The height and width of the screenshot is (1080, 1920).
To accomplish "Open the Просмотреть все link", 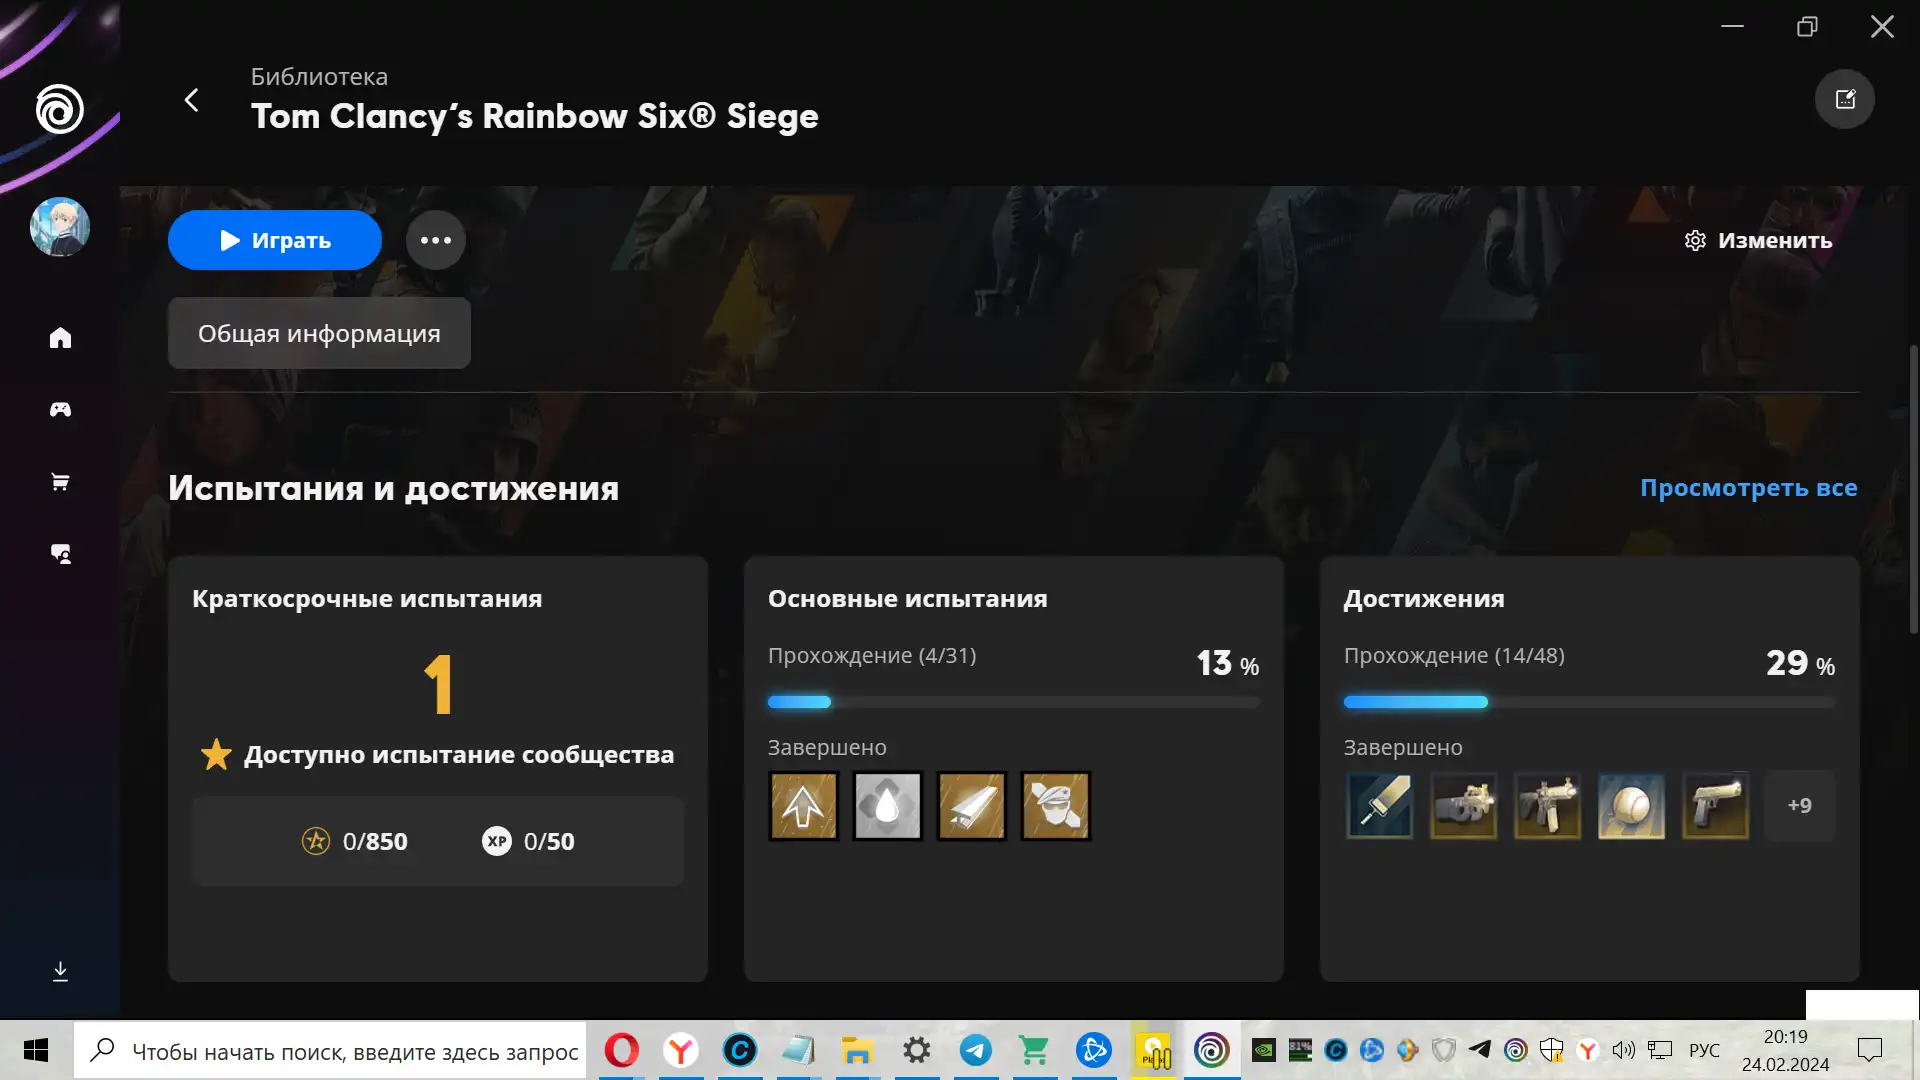I will click(x=1748, y=488).
